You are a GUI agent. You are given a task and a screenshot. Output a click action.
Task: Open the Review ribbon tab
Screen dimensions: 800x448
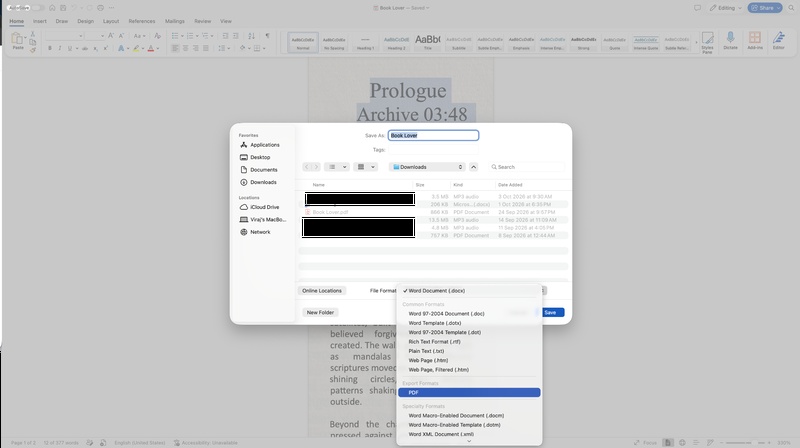click(203, 21)
